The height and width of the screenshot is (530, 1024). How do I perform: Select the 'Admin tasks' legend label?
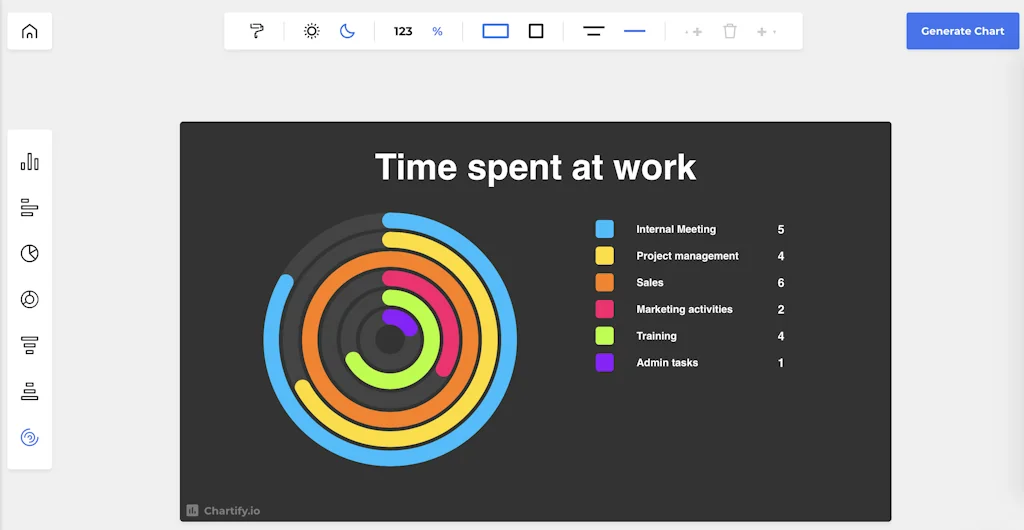(667, 363)
